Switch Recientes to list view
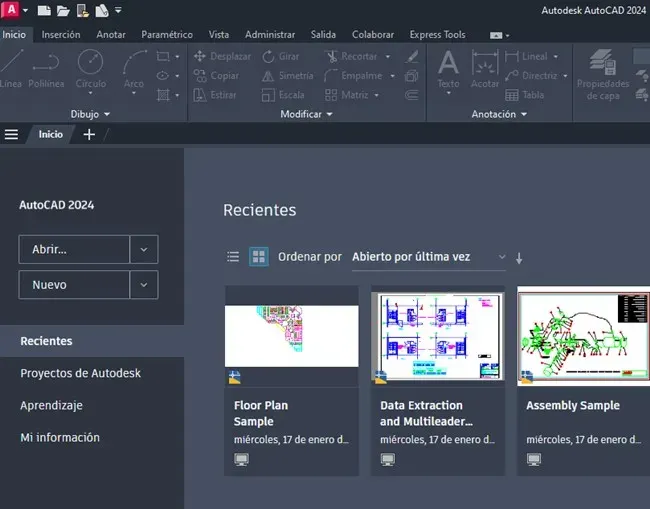This screenshot has height=509, width=650. click(233, 257)
